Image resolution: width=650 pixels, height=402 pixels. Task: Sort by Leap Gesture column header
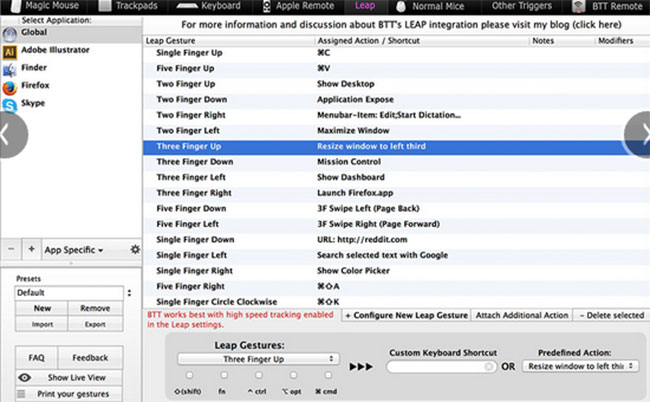pos(229,41)
